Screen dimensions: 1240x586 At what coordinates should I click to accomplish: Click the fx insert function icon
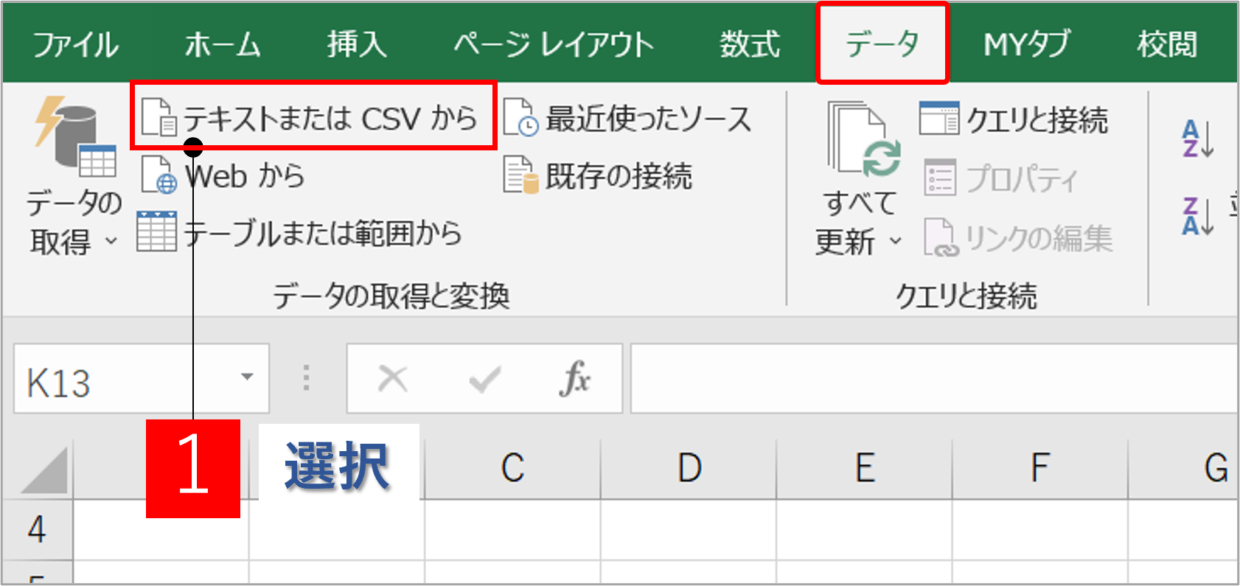point(574,379)
